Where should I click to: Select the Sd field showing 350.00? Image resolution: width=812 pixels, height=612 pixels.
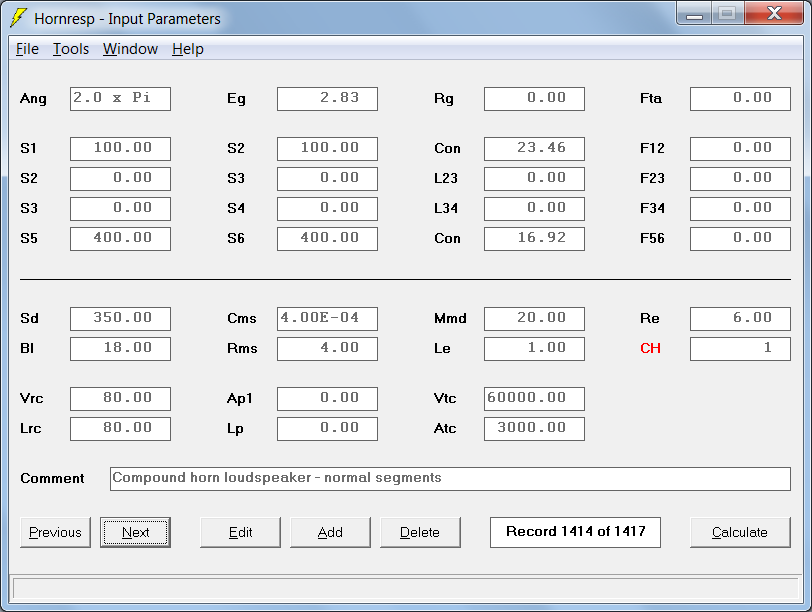pyautogui.click(x=120, y=319)
